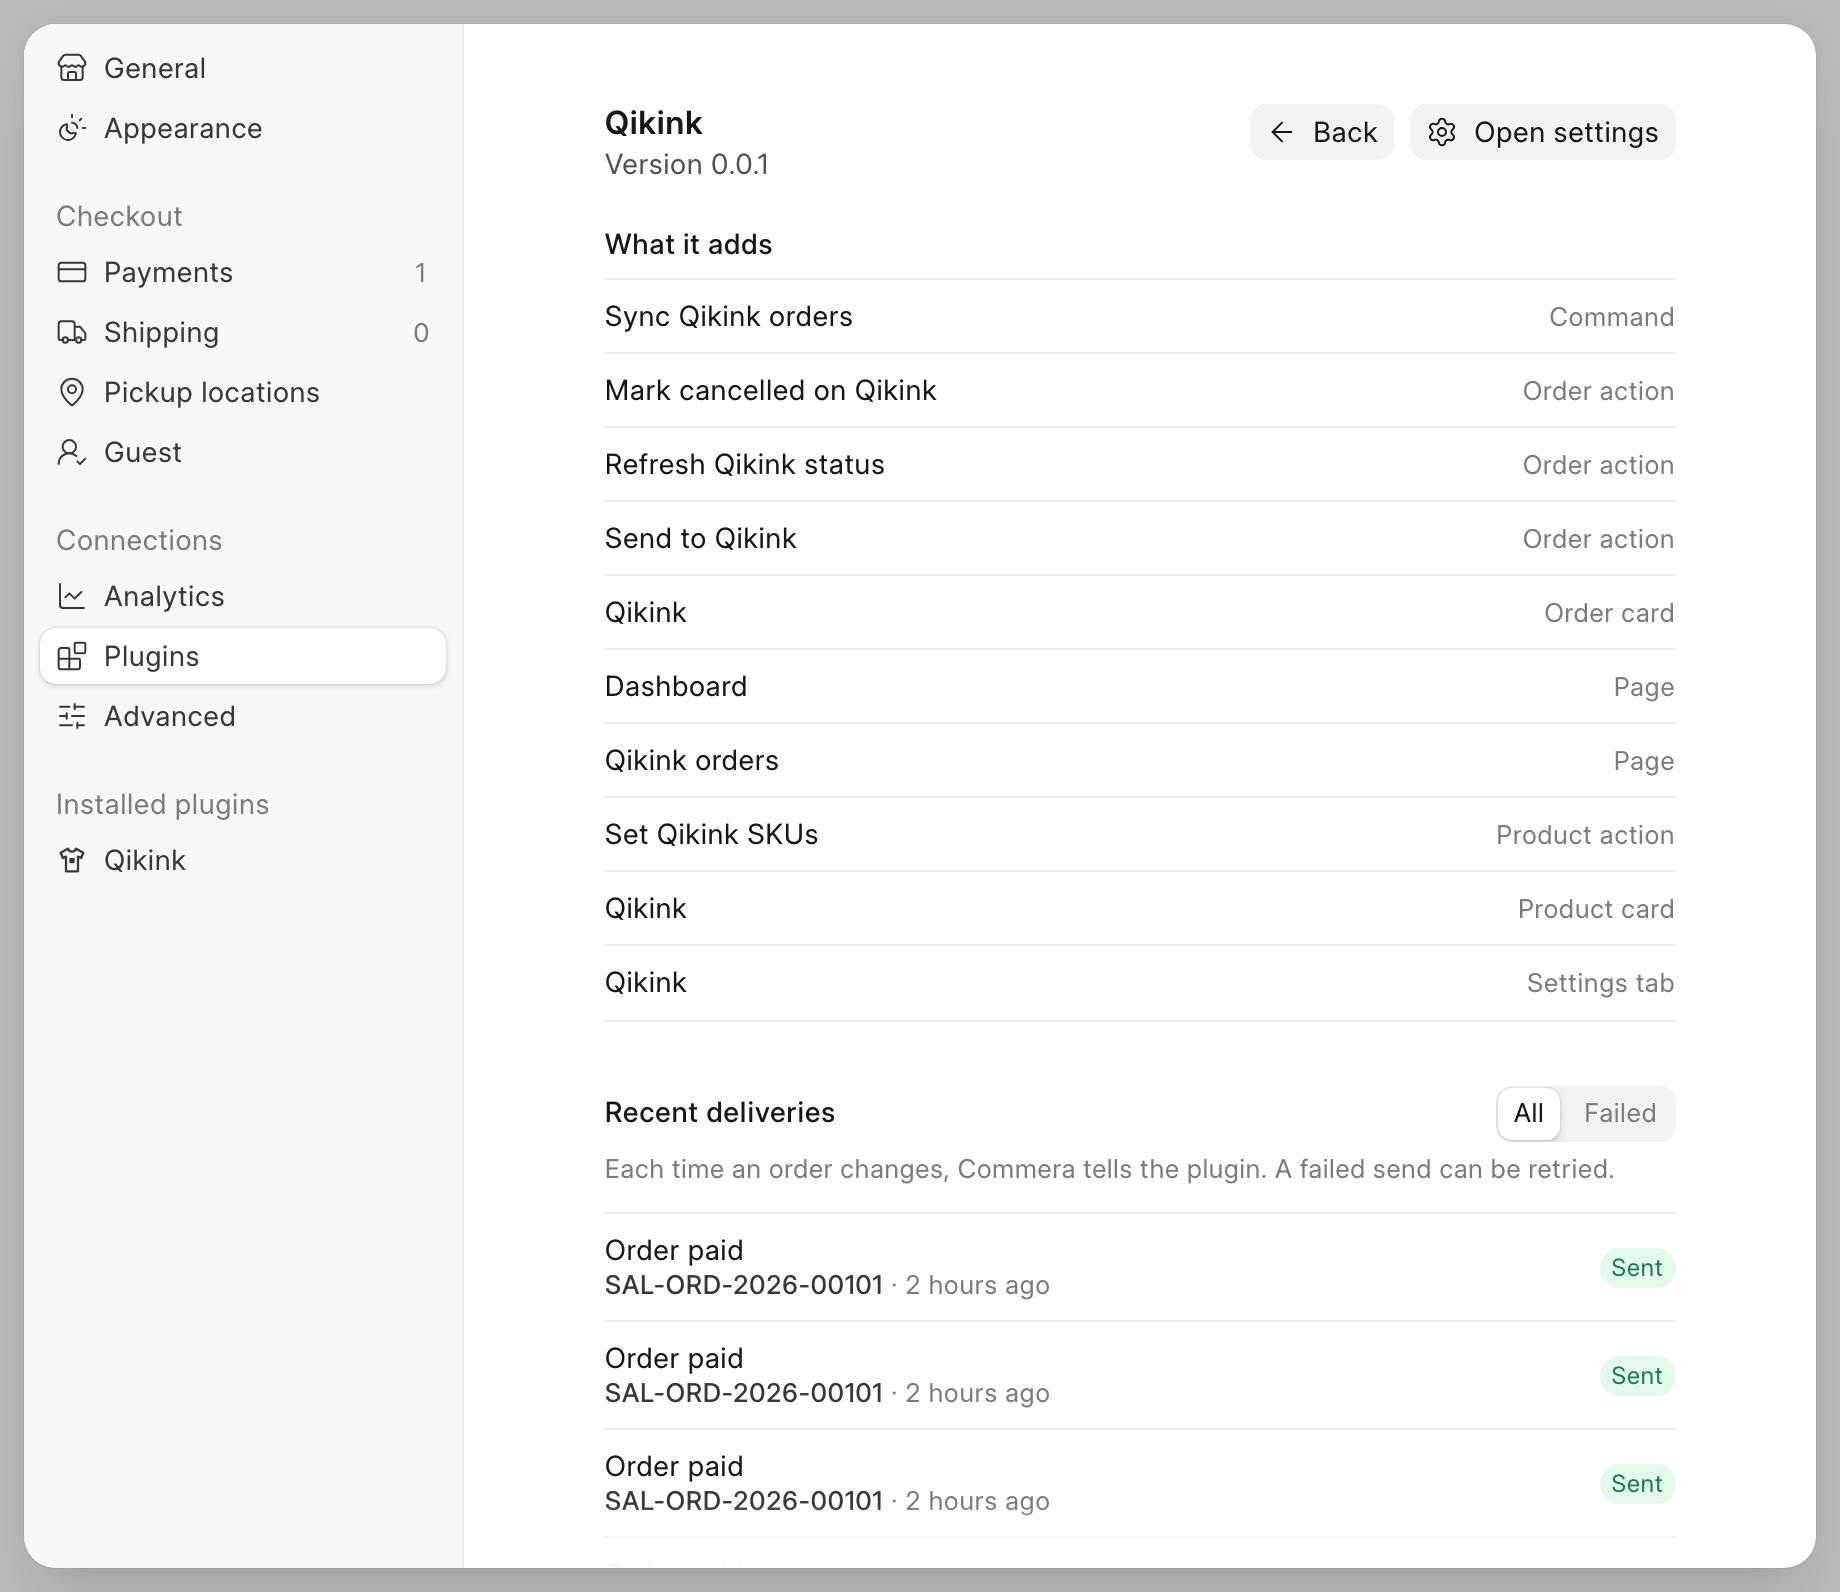Click the Version 0.0.1 label
This screenshot has height=1592, width=1840.
[687, 164]
